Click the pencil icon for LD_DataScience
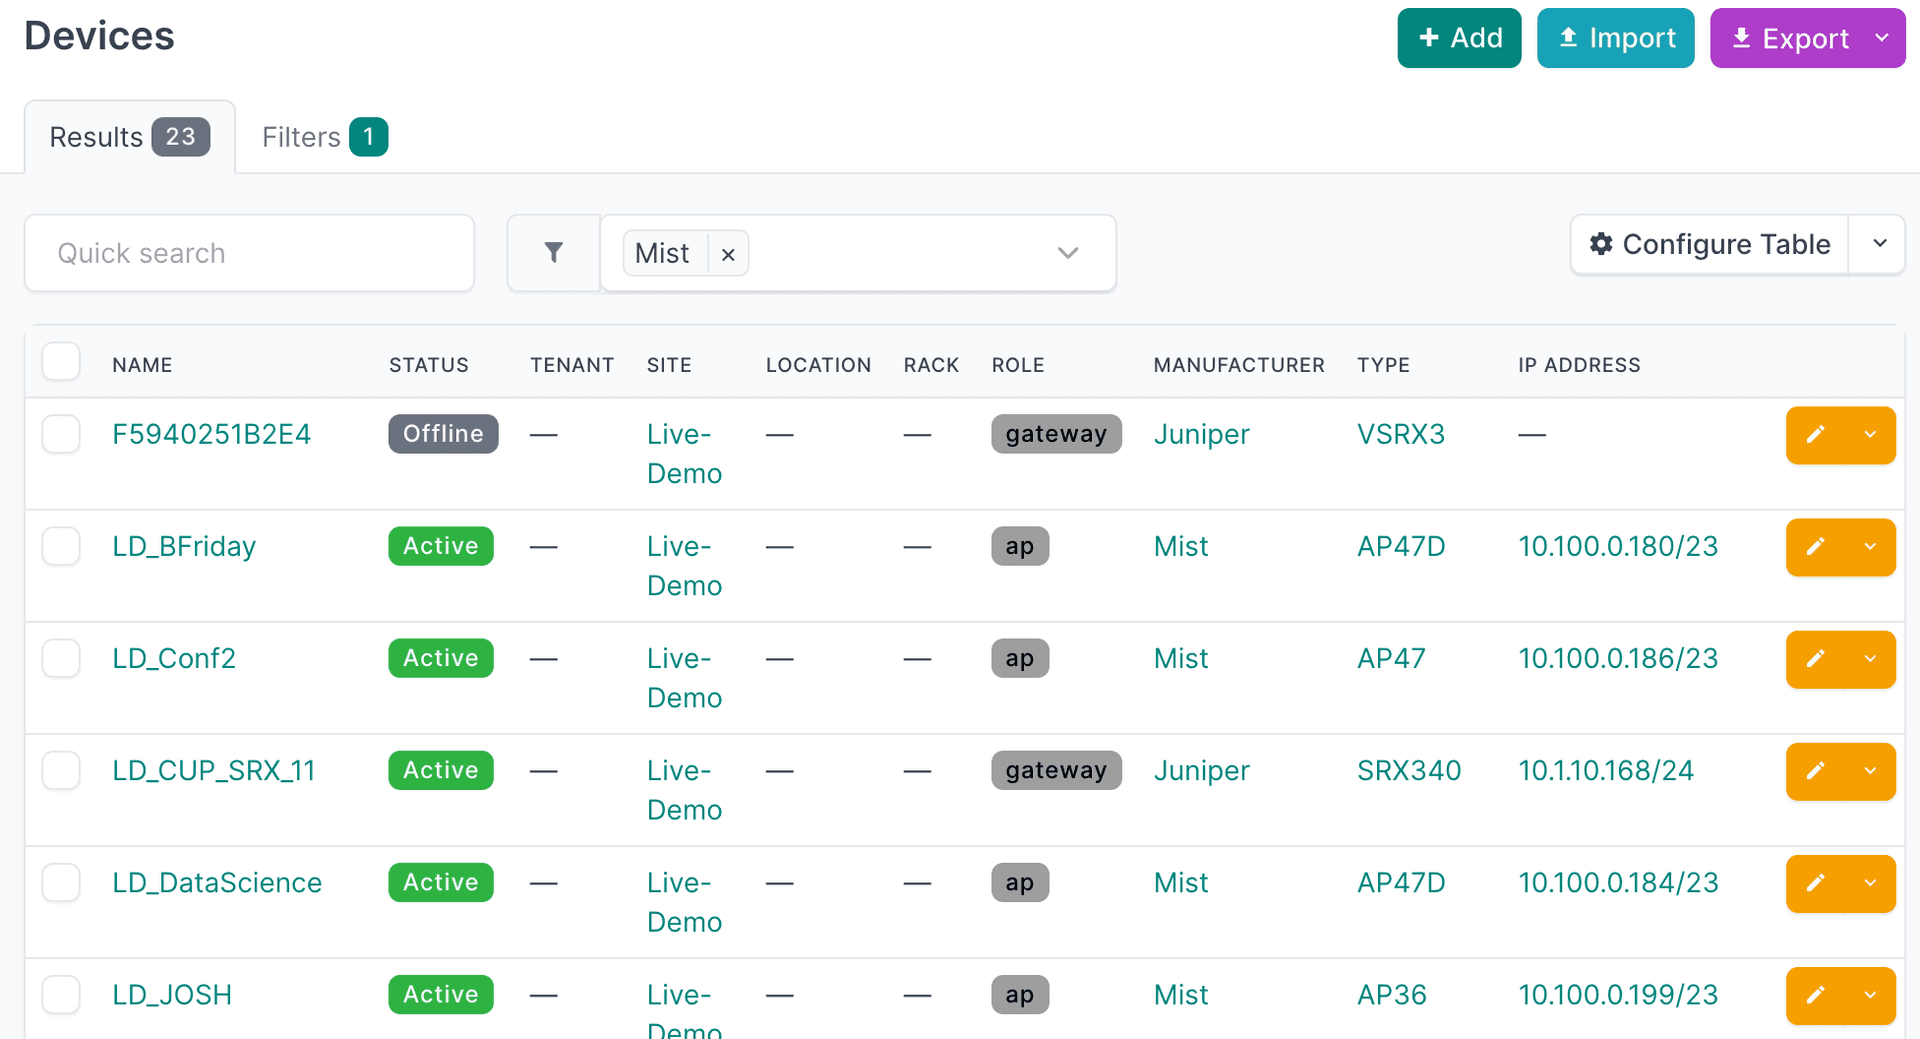 tap(1815, 883)
